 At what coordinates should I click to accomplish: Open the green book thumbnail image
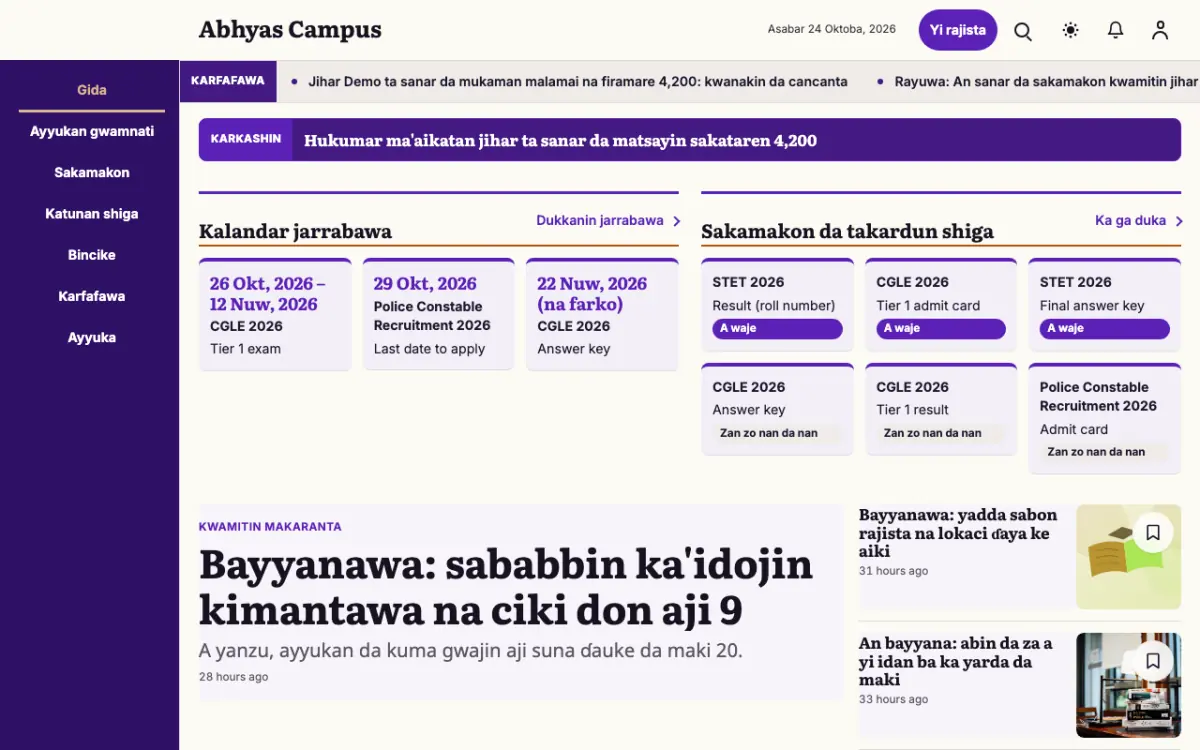pyautogui.click(x=1128, y=557)
